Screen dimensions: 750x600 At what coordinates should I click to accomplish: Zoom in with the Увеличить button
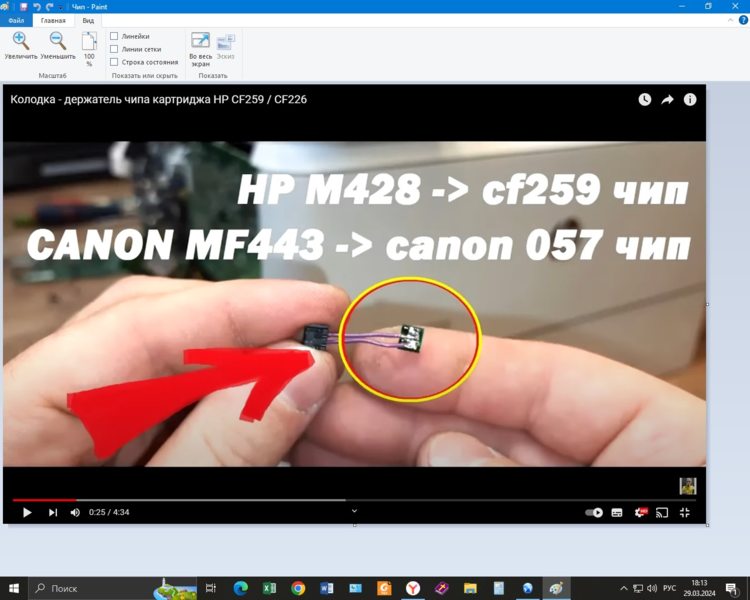click(x=21, y=45)
